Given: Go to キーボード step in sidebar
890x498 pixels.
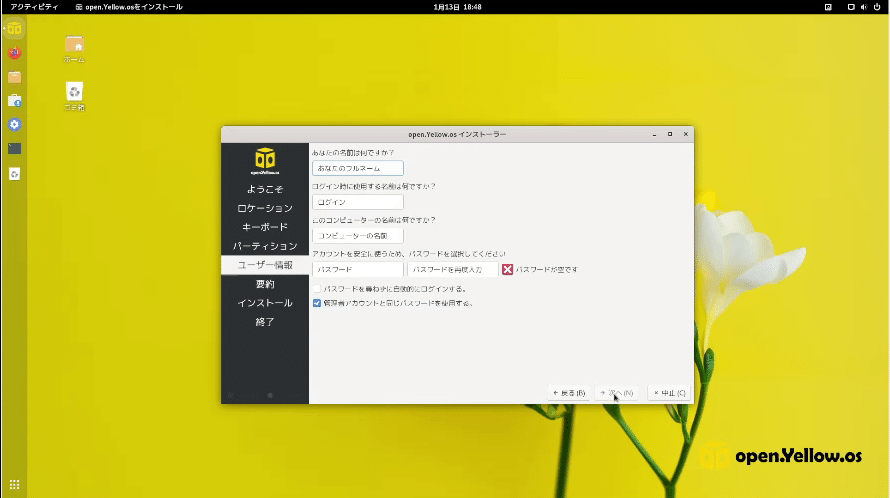Looking at the screenshot, I should [265, 227].
